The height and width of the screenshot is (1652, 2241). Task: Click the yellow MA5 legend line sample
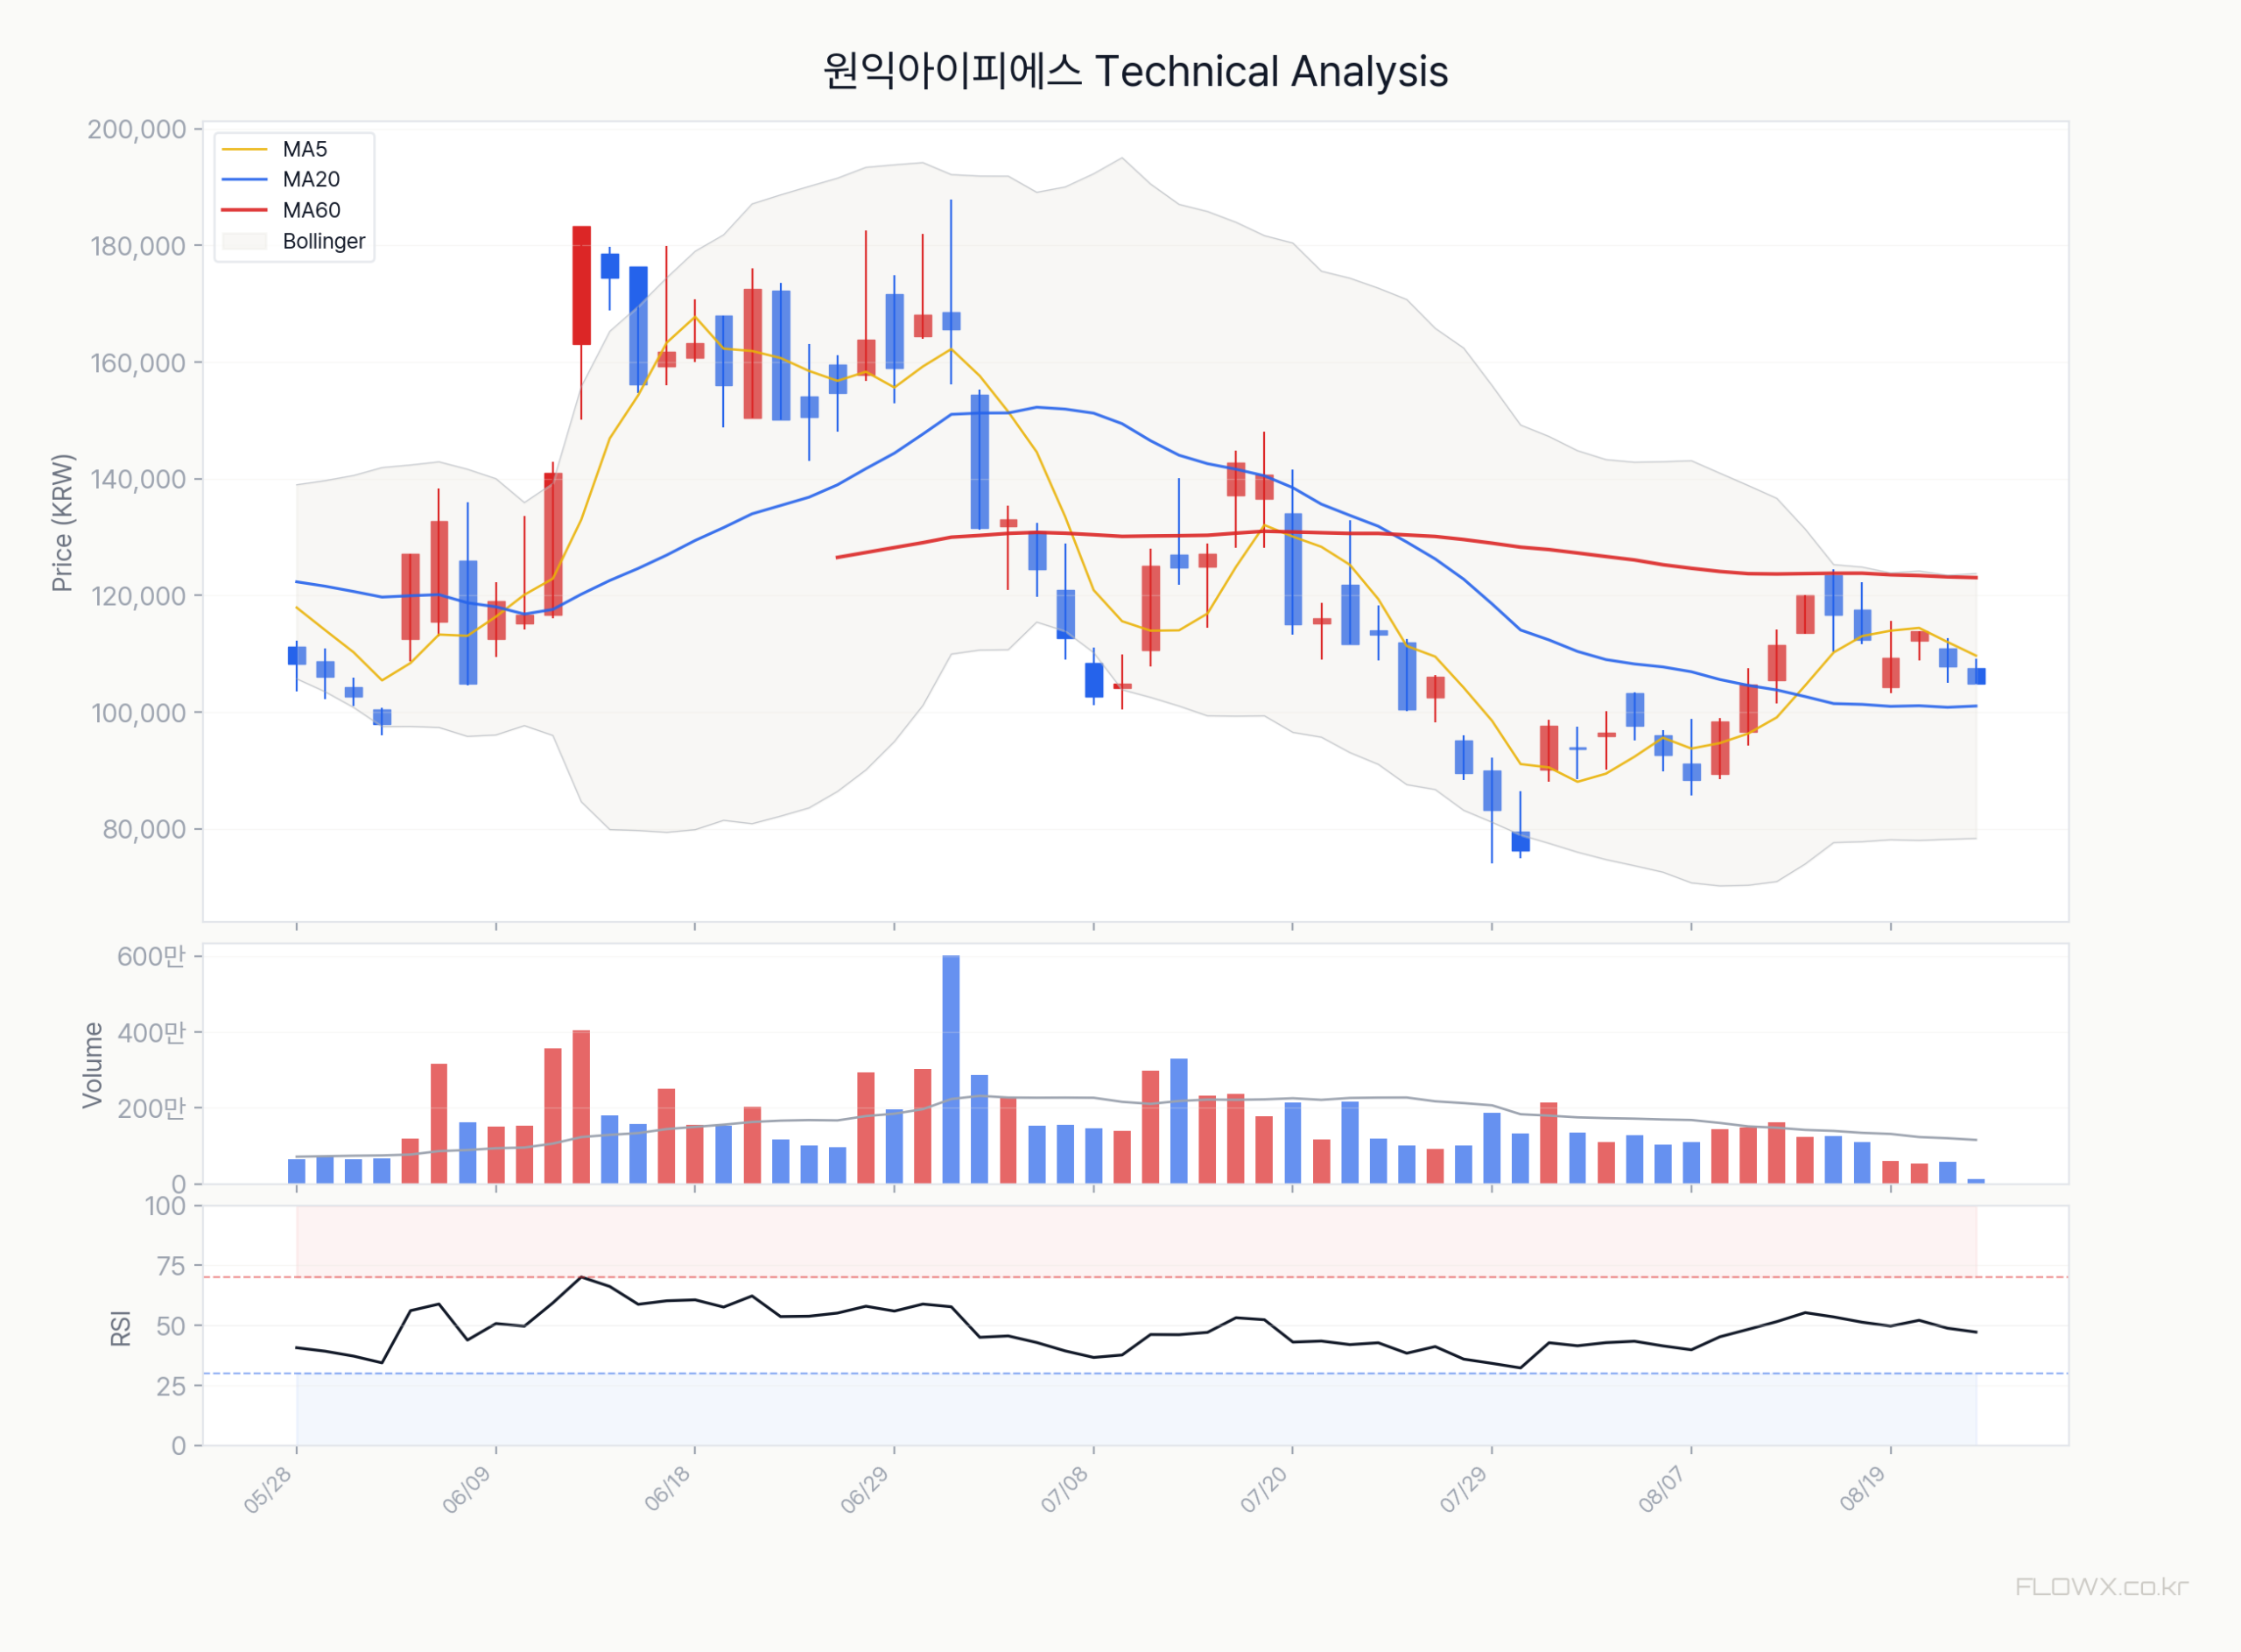245,149
